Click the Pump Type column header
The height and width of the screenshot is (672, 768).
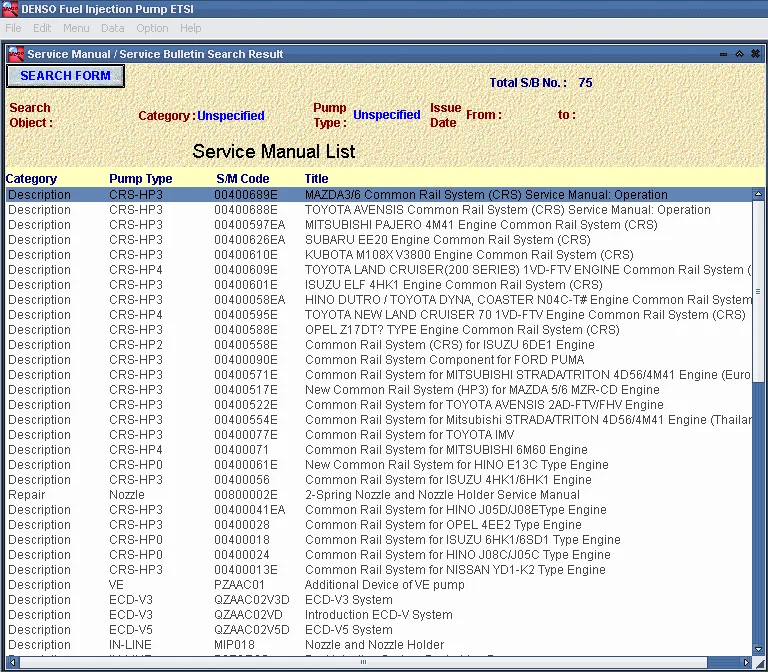click(x=140, y=179)
